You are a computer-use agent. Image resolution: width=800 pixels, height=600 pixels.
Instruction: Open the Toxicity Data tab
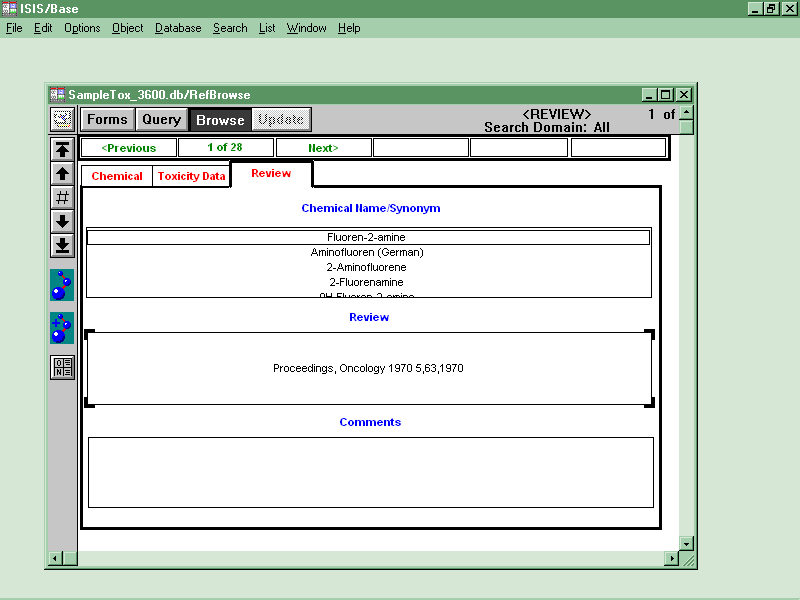191,176
